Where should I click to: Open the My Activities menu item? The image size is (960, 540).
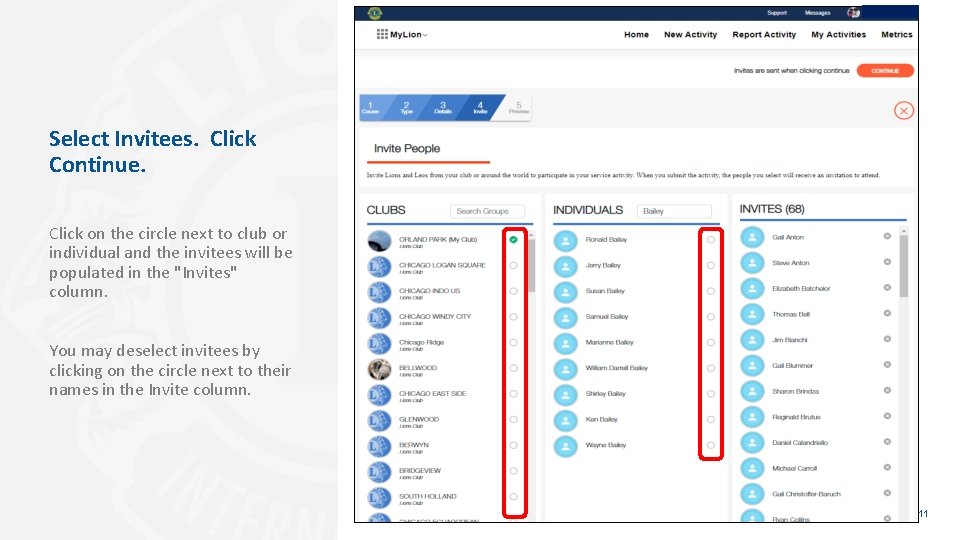tap(838, 35)
